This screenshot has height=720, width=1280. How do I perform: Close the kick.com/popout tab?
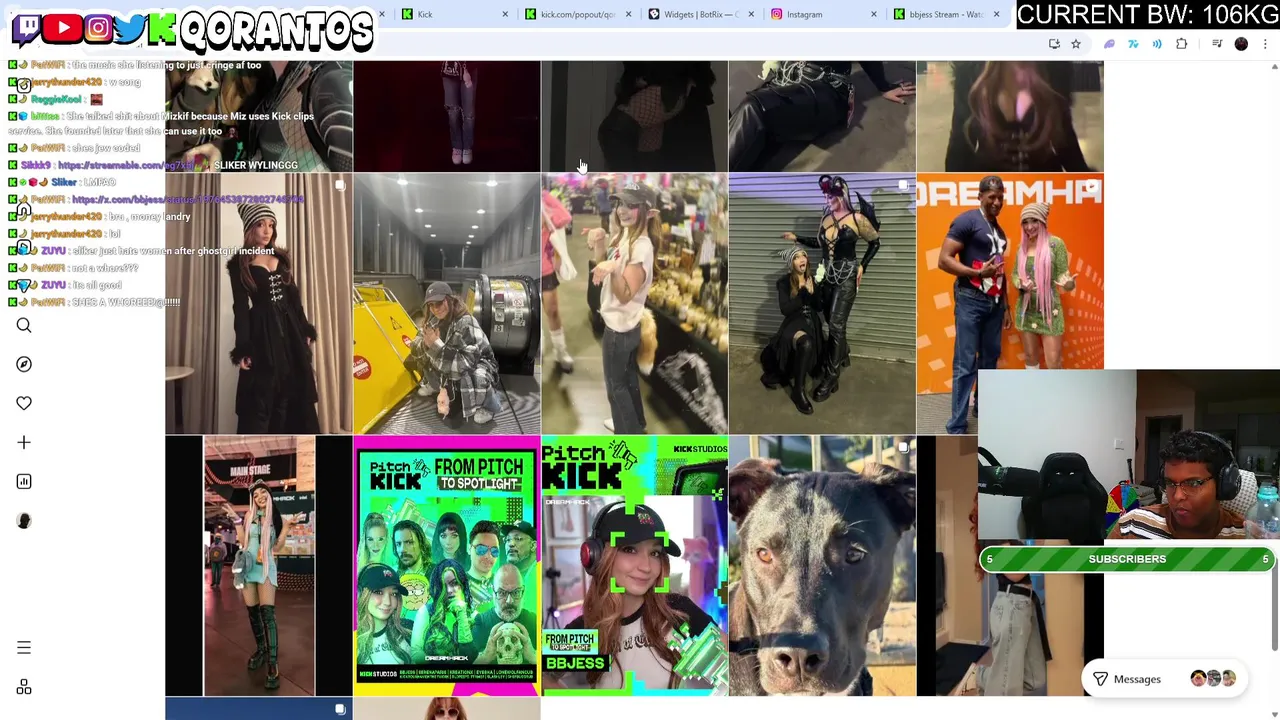click(628, 14)
